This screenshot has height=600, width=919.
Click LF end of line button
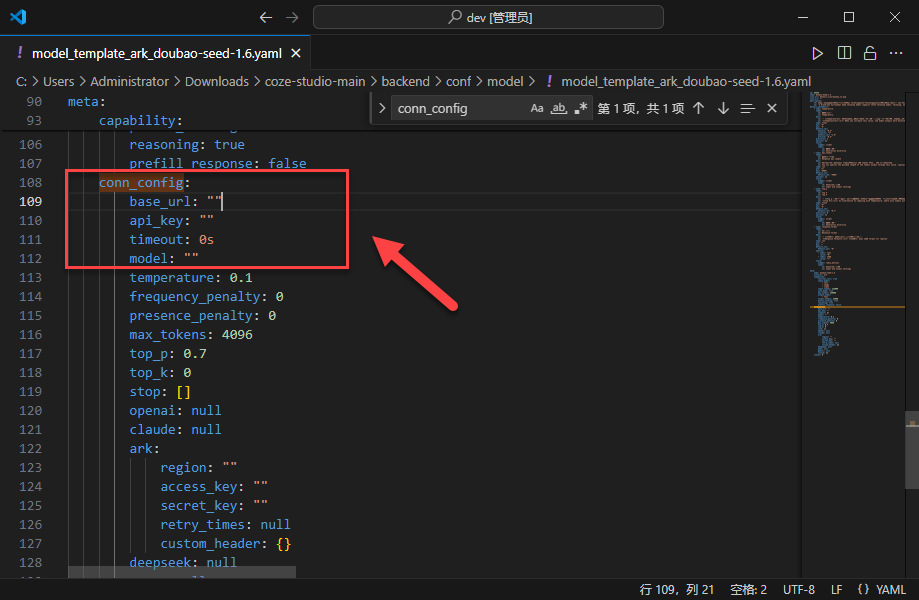[x=836, y=589]
